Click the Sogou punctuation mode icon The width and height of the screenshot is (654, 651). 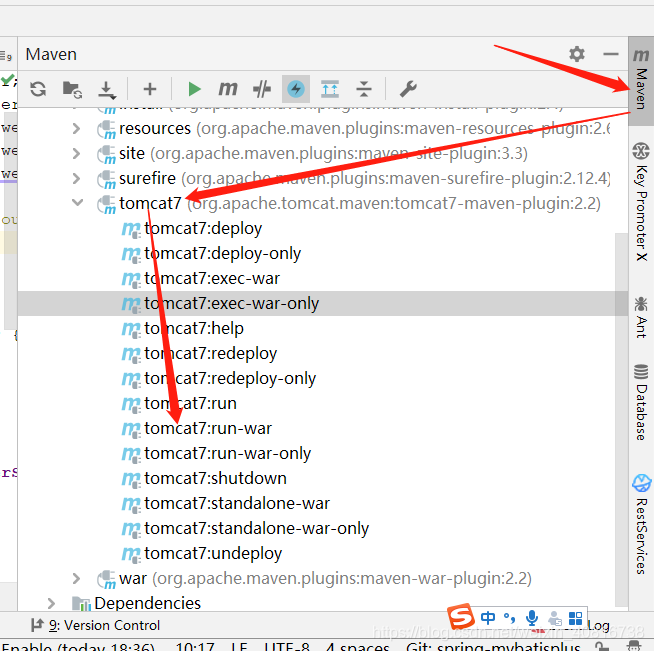click(509, 618)
